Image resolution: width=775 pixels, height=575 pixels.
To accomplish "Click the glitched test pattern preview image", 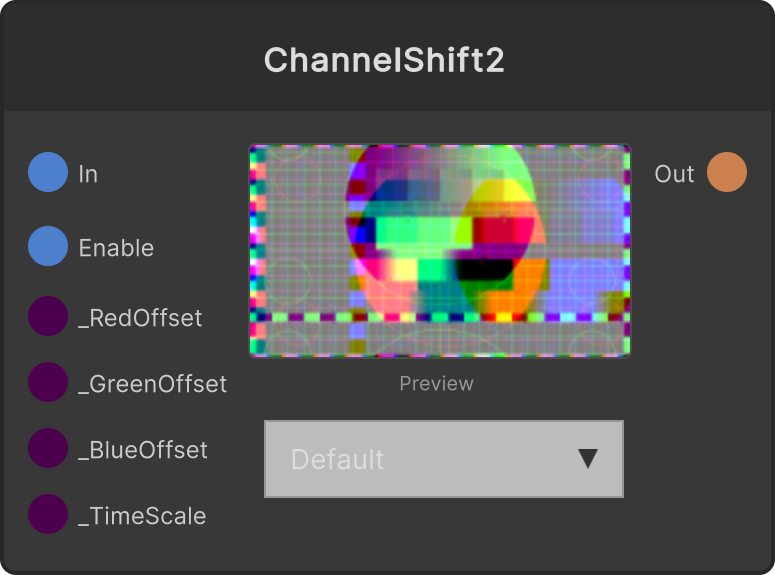I will coord(439,251).
